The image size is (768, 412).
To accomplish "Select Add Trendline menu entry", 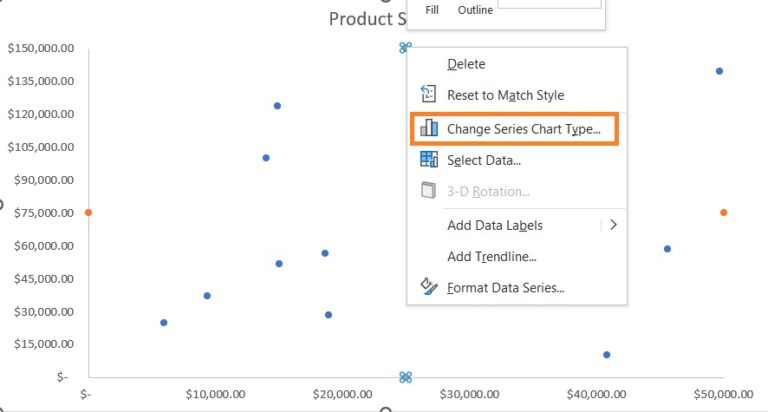I will click(491, 256).
